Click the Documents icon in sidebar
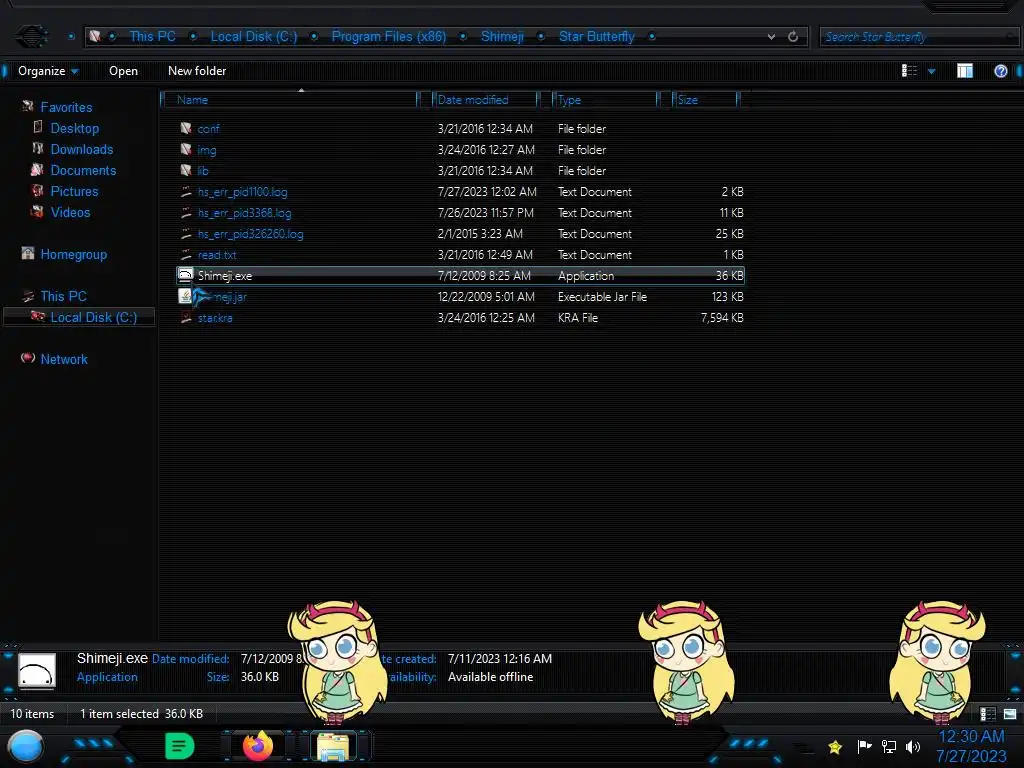The height and width of the screenshot is (768, 1024). (x=37, y=170)
